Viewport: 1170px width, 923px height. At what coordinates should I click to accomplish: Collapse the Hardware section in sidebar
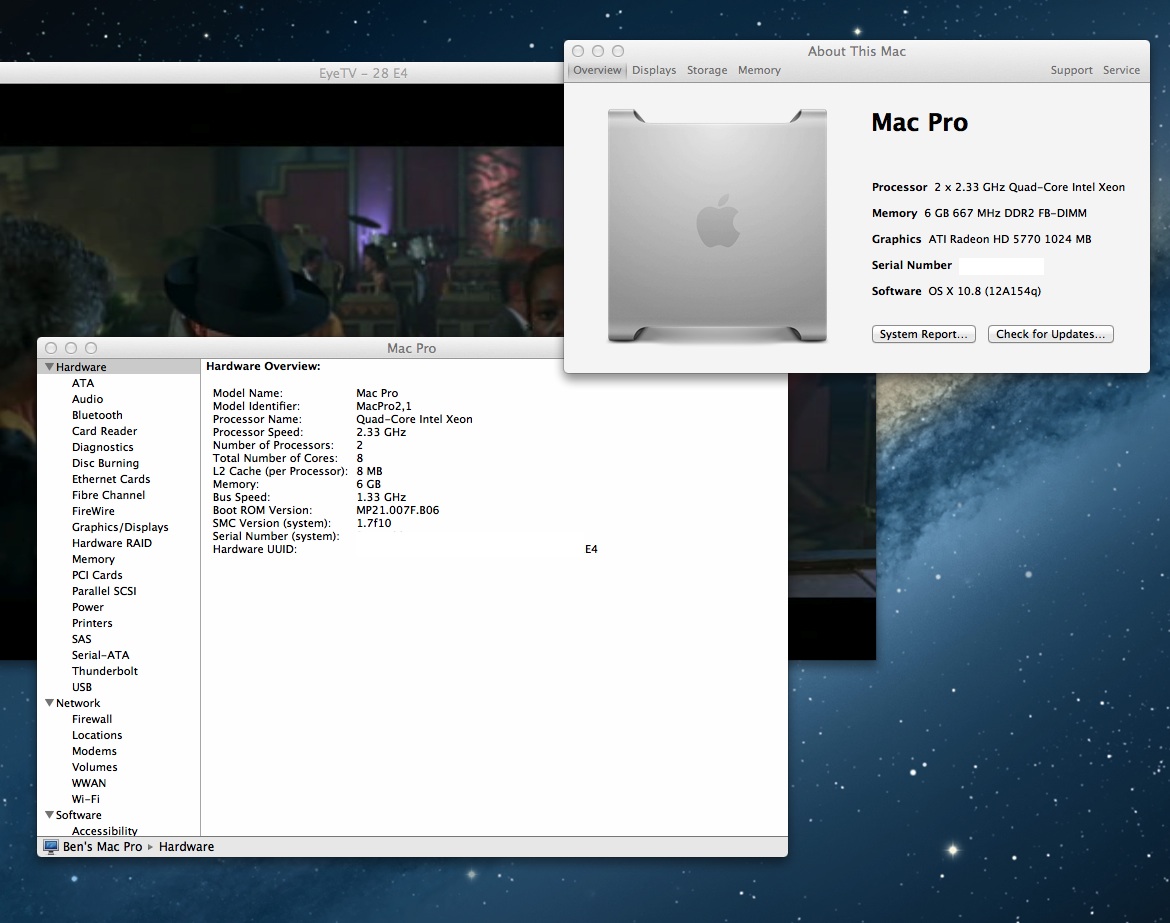click(x=49, y=367)
